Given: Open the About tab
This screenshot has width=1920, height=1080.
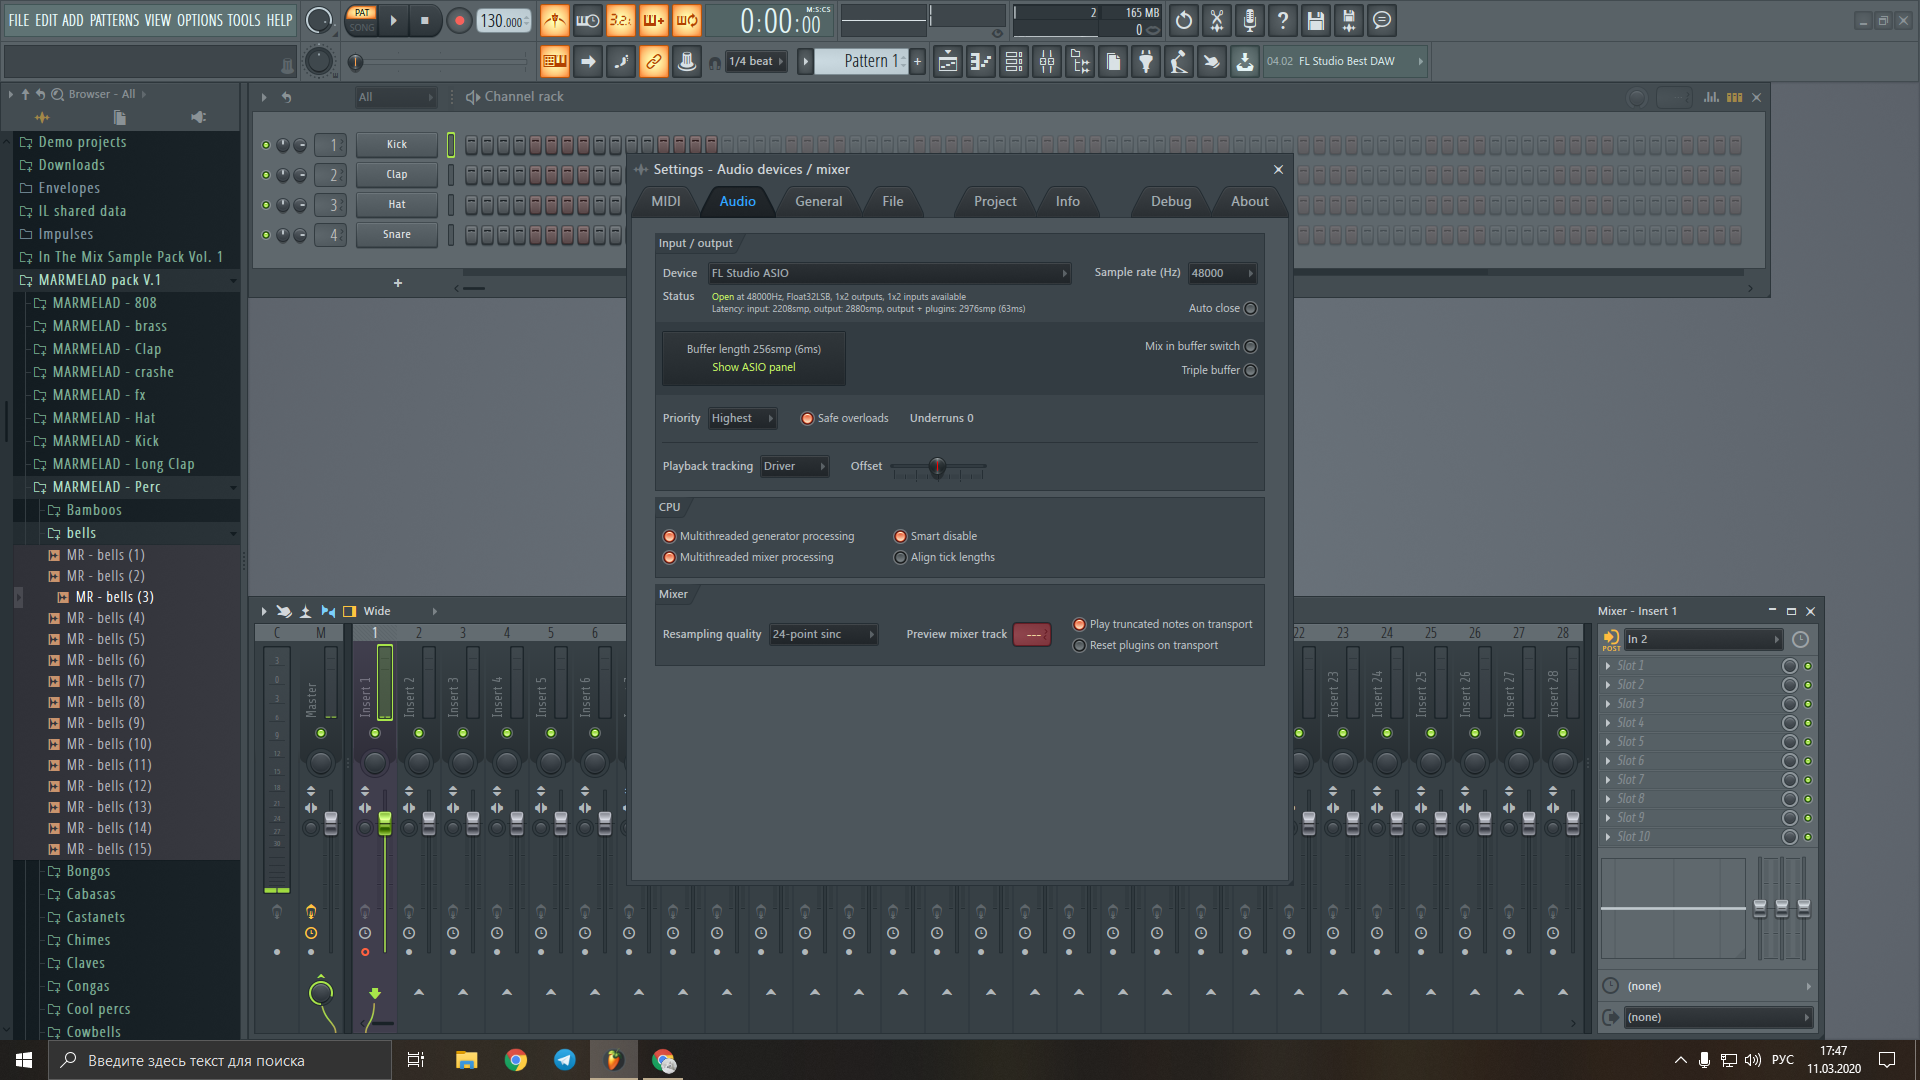Looking at the screenshot, I should pos(1249,201).
